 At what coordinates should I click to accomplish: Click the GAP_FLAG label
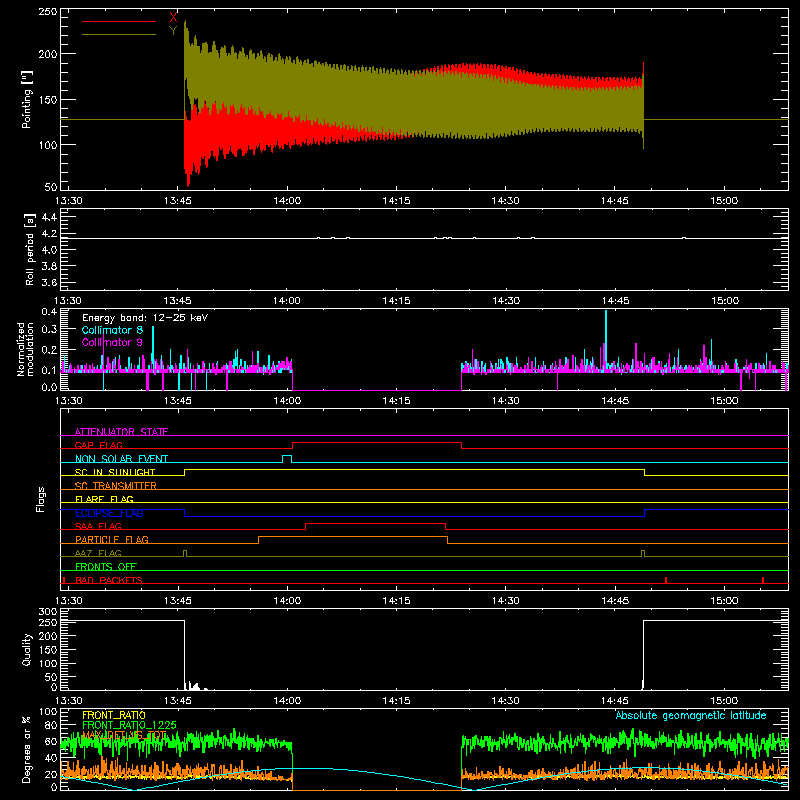tap(98, 445)
